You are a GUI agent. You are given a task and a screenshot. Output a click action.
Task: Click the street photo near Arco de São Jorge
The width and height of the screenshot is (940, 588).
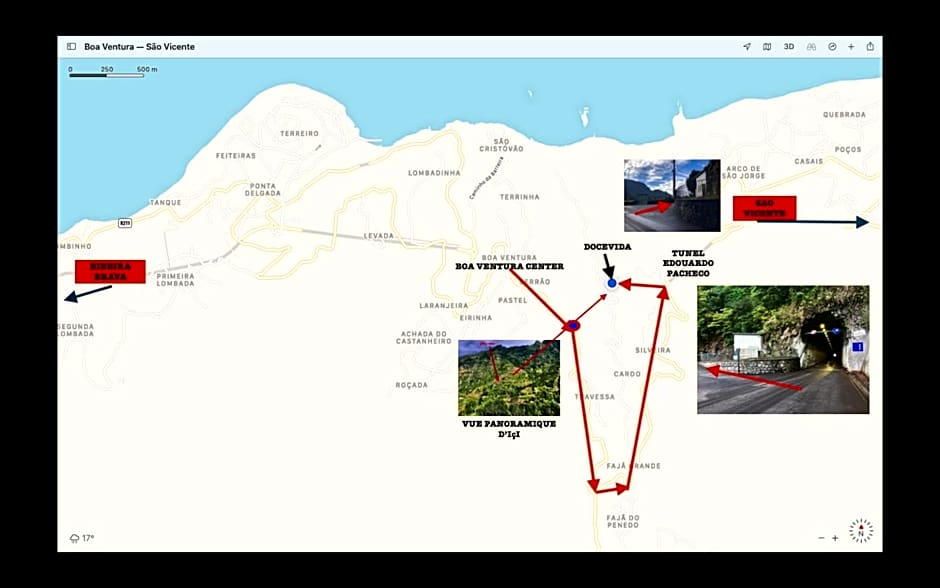[672, 195]
